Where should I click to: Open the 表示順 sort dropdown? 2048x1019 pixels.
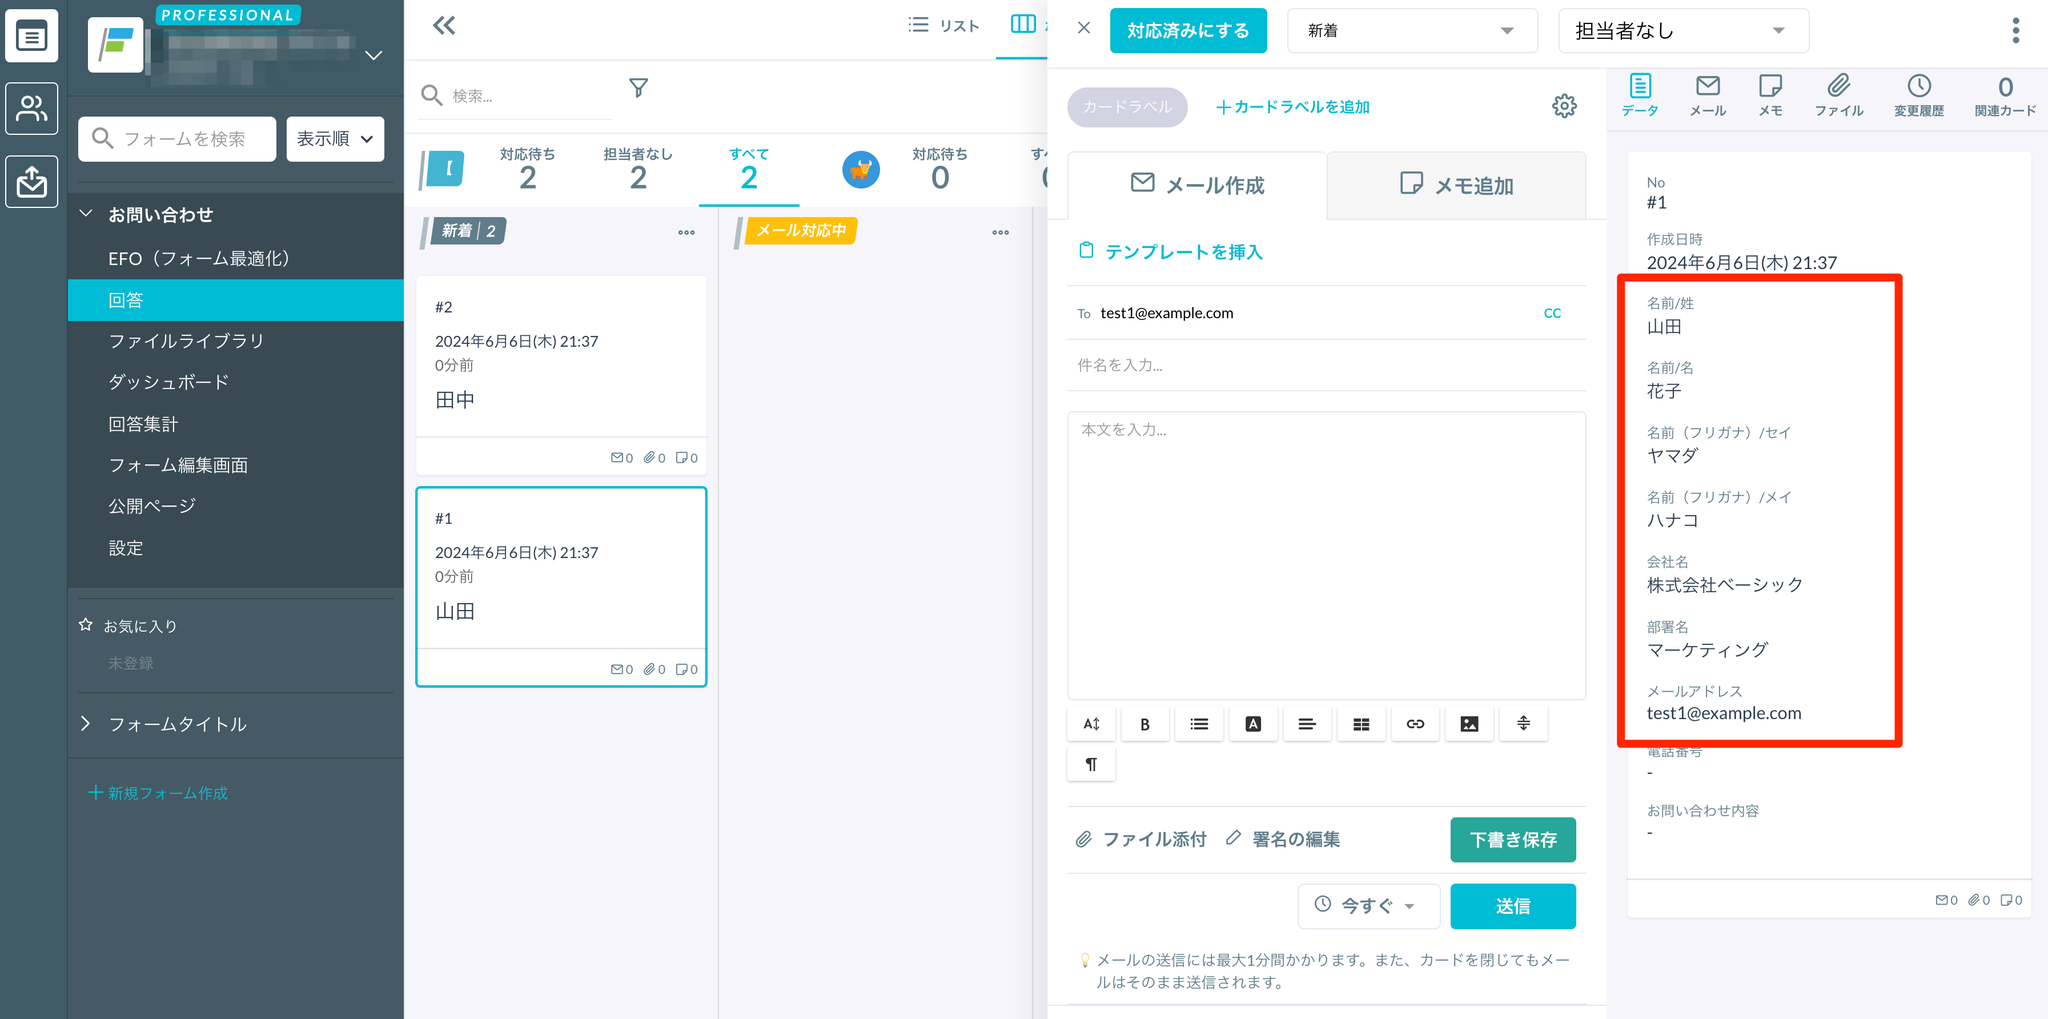click(335, 138)
